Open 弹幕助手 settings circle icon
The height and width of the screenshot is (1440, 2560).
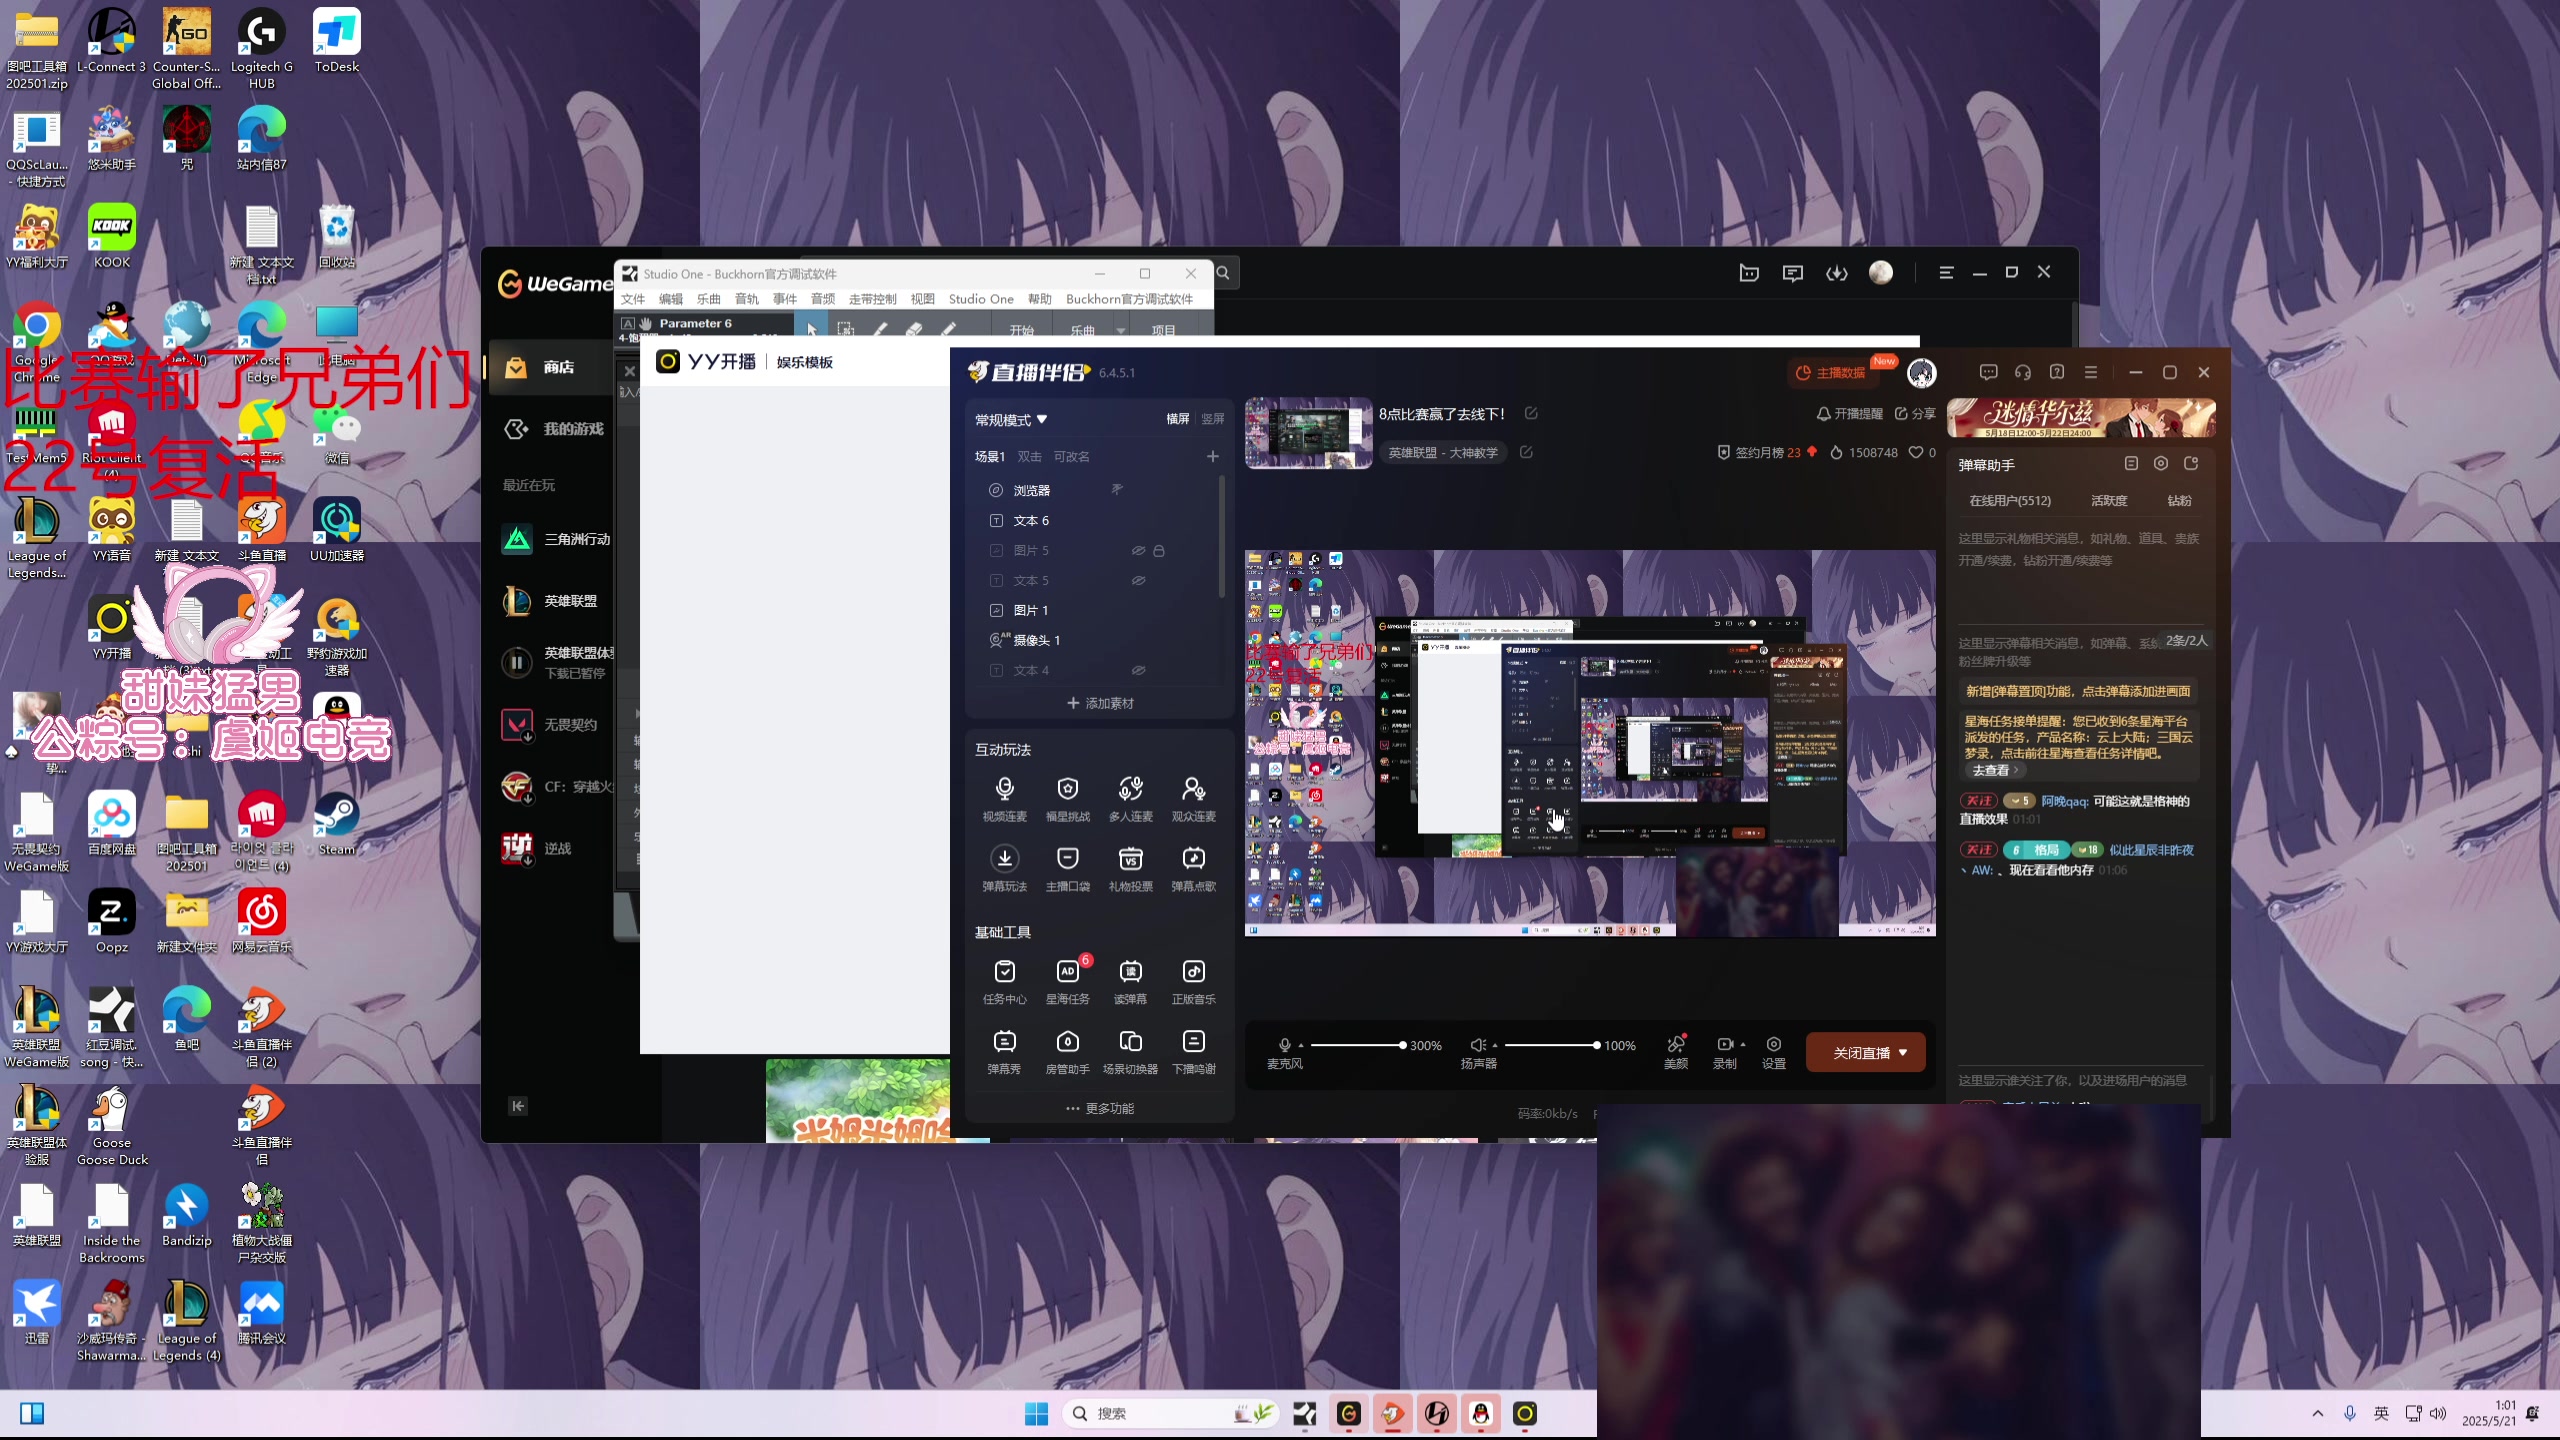2161,464
